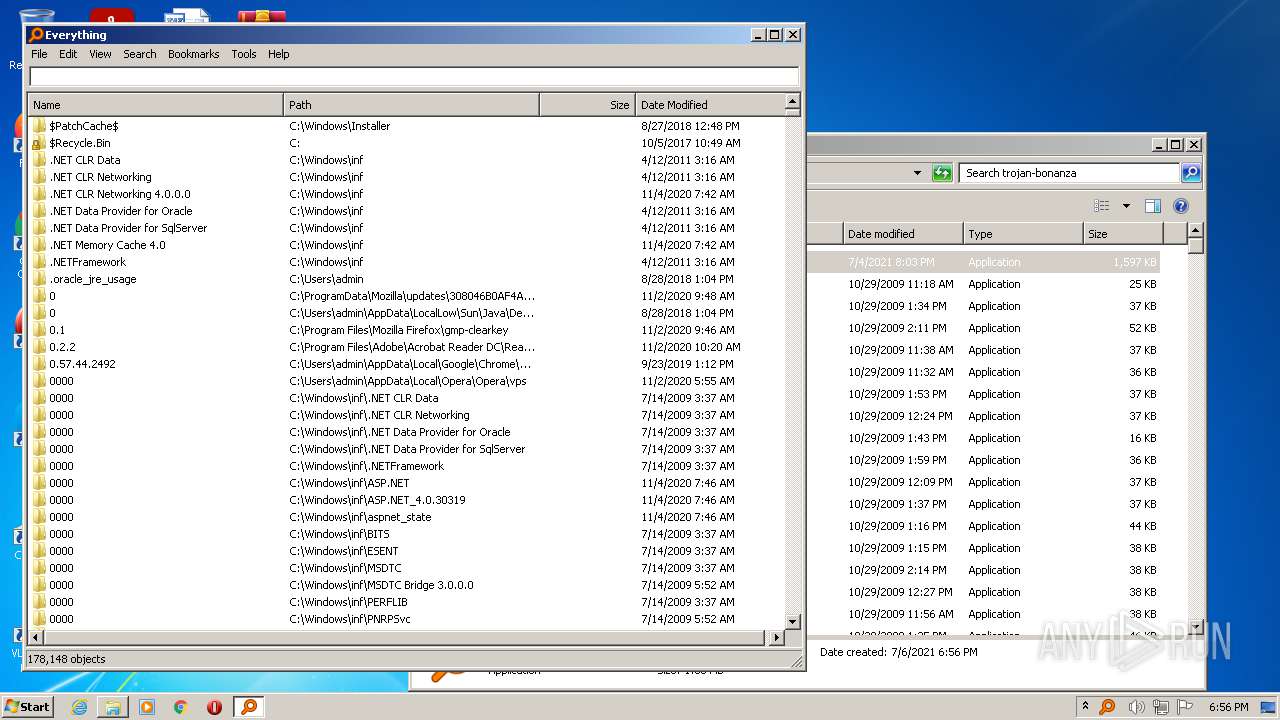This screenshot has height=720, width=1280.
Task: Click the 178,148 objects status bar text
Action: pyautogui.click(x=66, y=659)
